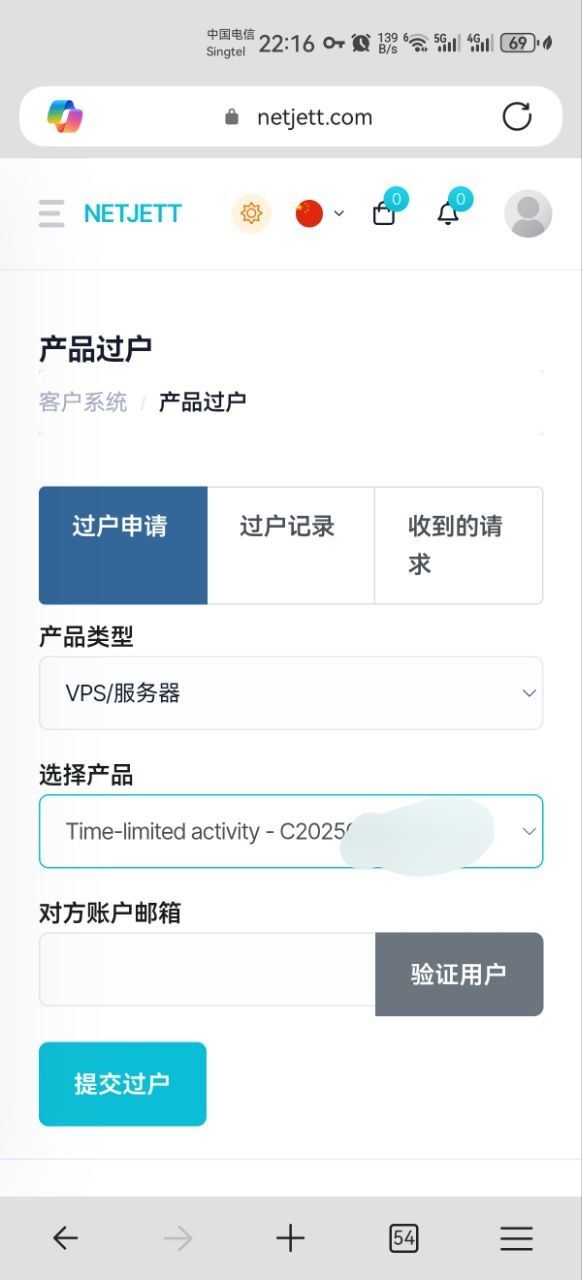582x1280 pixels.
Task: Submit the transfer via 提交过户 button
Action: coord(122,1083)
